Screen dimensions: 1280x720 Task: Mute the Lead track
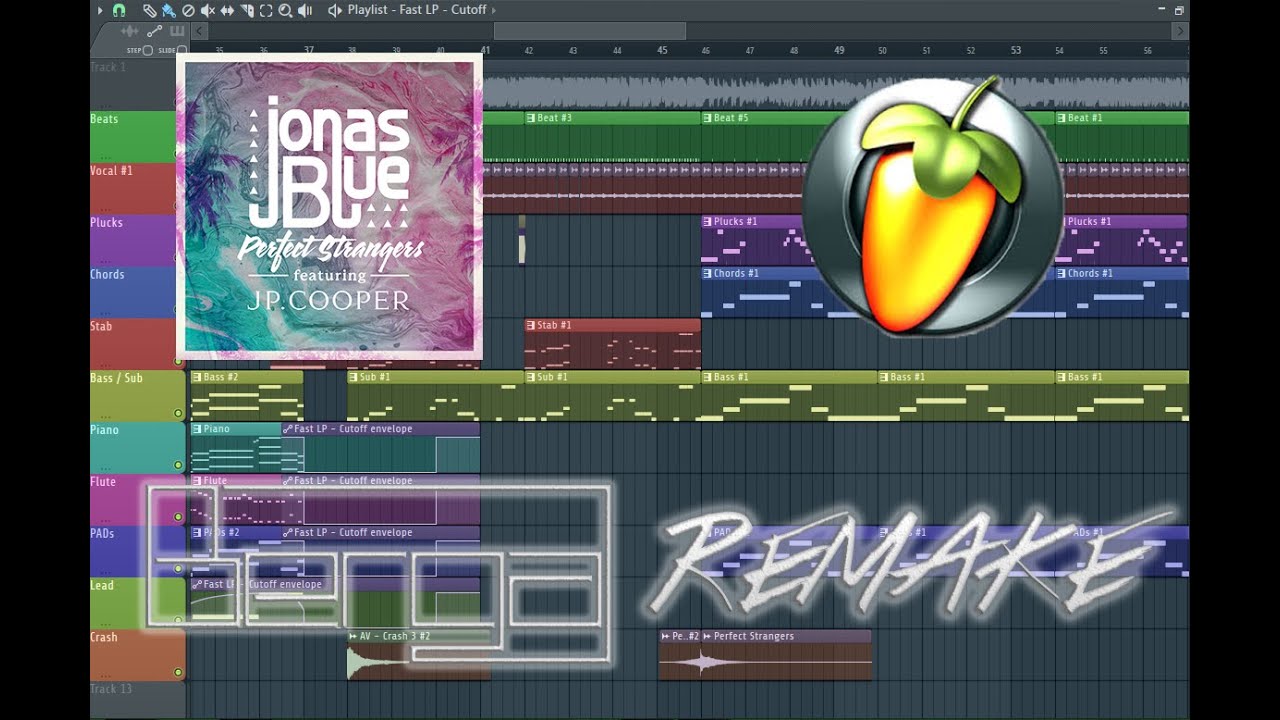pos(179,621)
